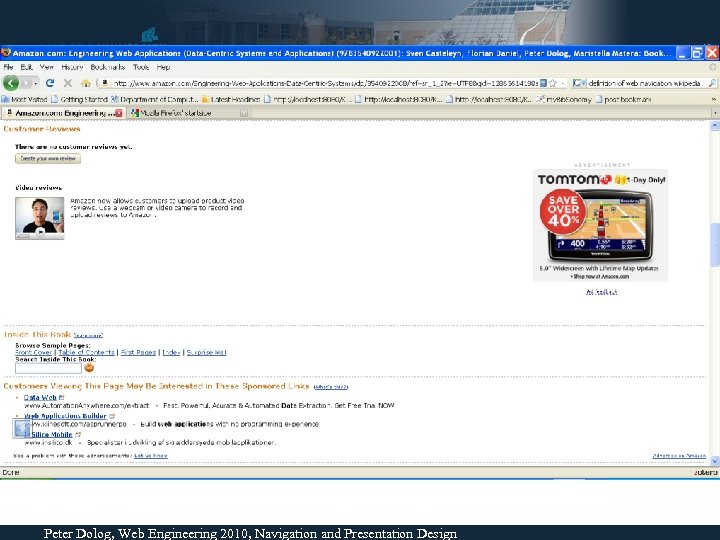
Task: Click the scrollbar up arrow
Action: [714, 125]
